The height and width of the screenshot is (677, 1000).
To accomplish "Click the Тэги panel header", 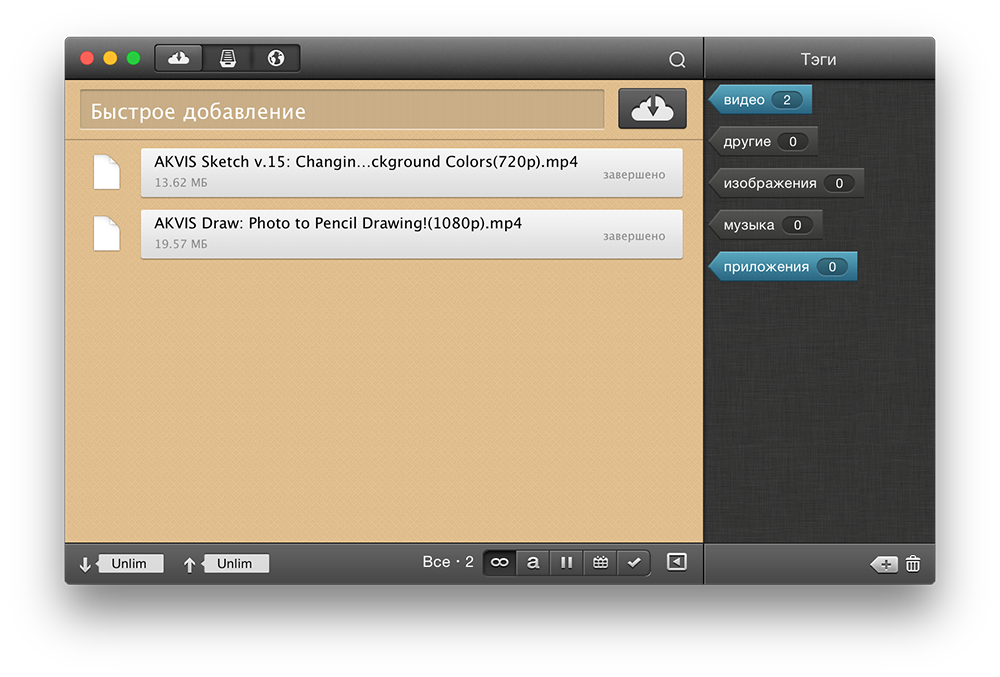I will point(819,59).
